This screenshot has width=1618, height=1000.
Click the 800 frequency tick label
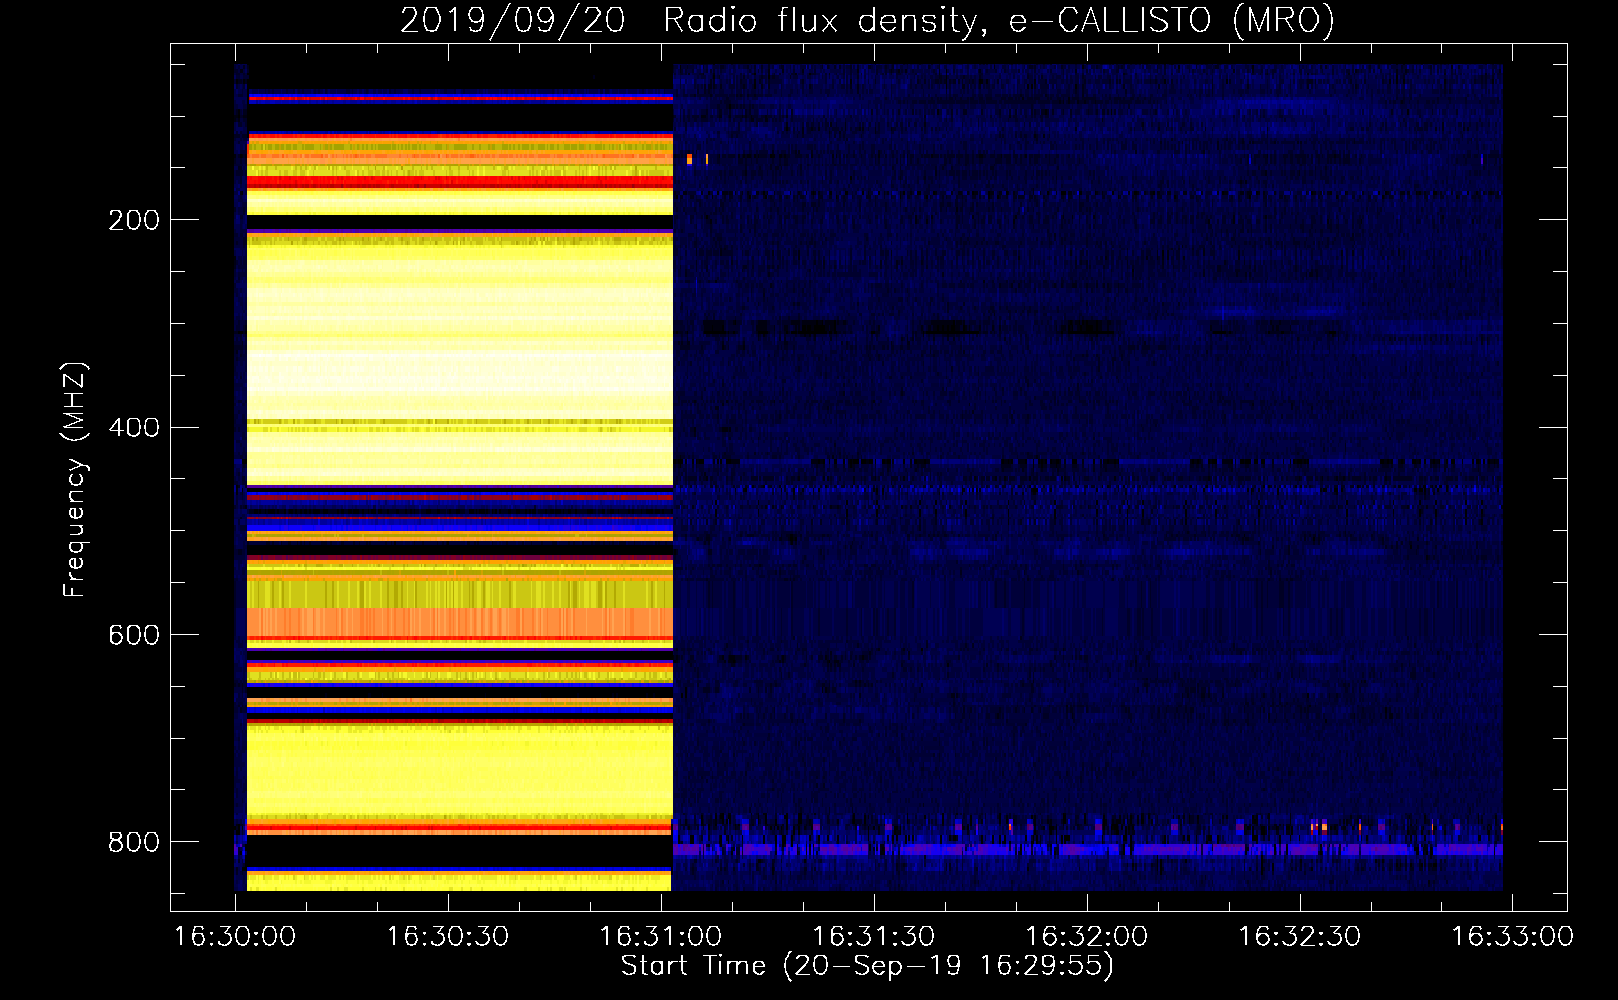[133, 842]
